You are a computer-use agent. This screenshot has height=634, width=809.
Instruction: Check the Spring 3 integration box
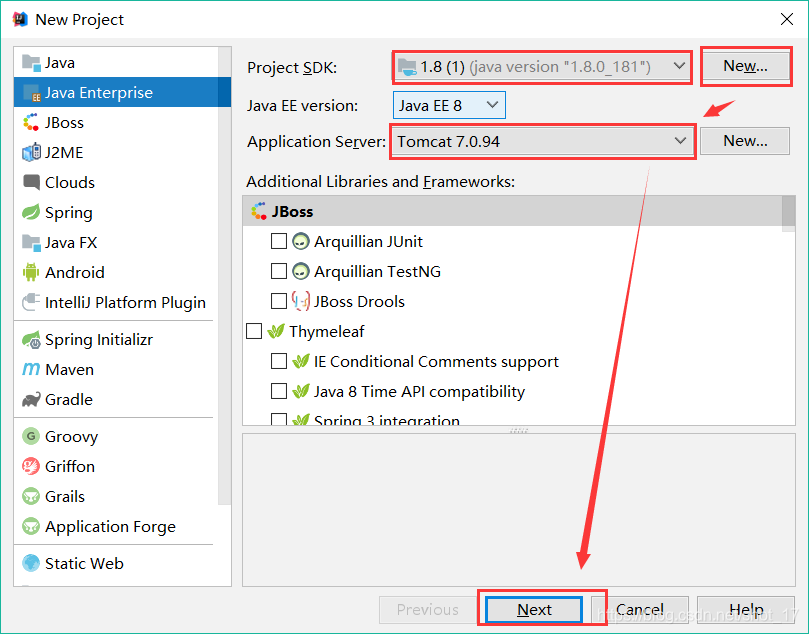point(279,419)
